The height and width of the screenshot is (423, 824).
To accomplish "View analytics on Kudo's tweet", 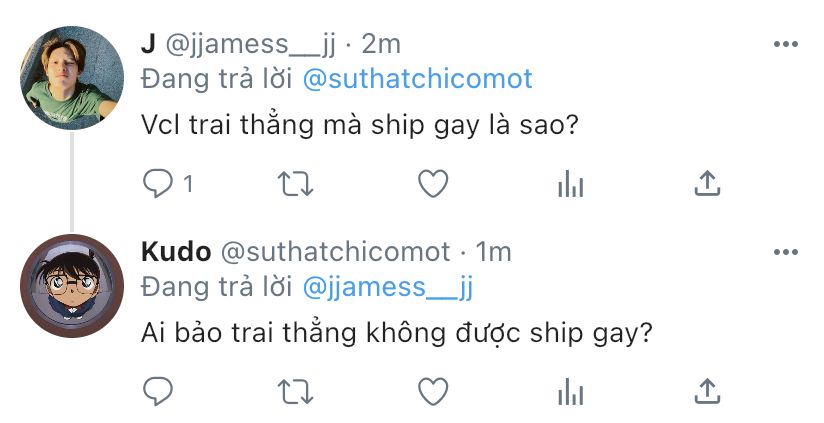I will click(x=571, y=392).
